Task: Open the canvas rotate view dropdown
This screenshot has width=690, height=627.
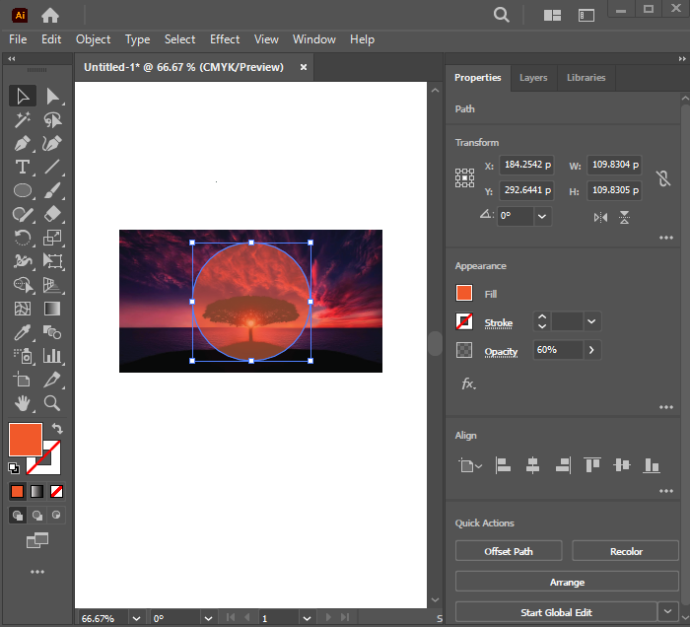Action: (x=209, y=618)
